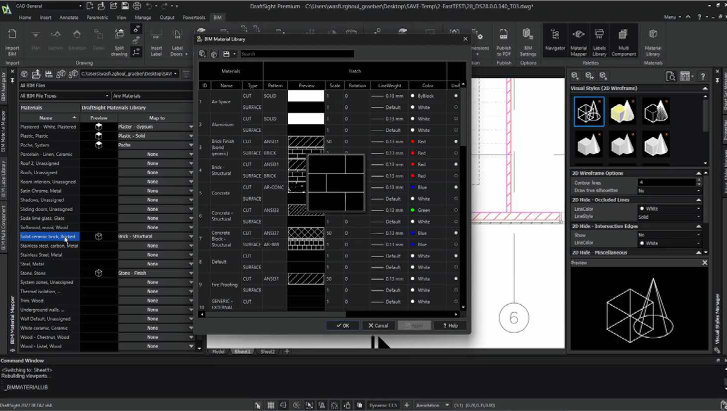Select Used radio for Default CUT row
727x411 pixels.
(x=456, y=256)
